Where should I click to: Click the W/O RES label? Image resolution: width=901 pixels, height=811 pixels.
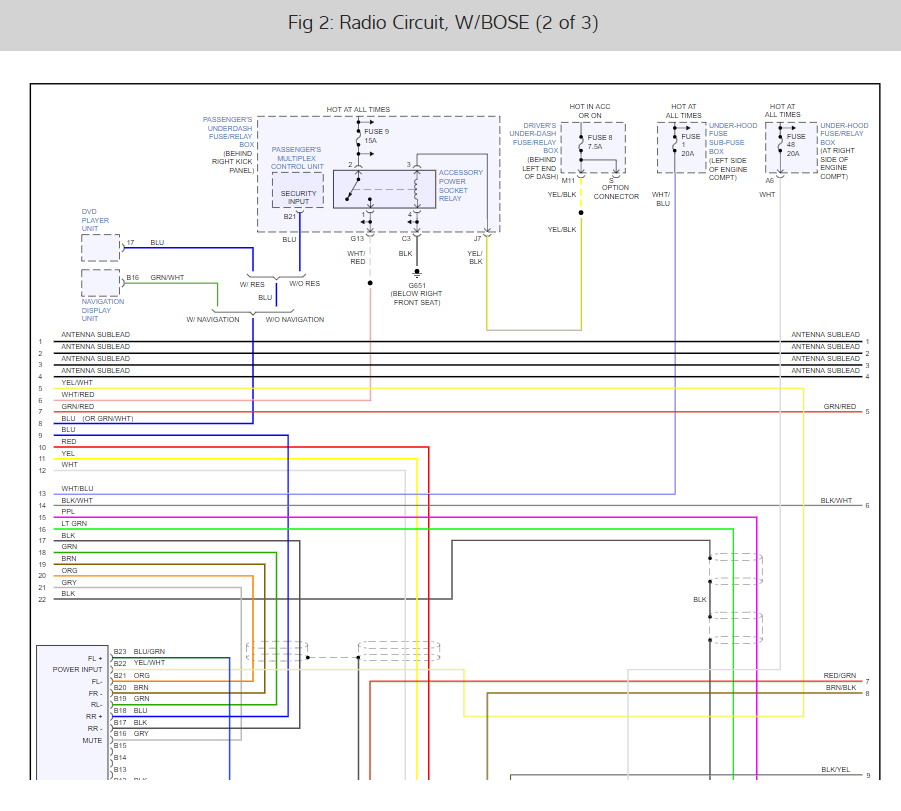304,284
